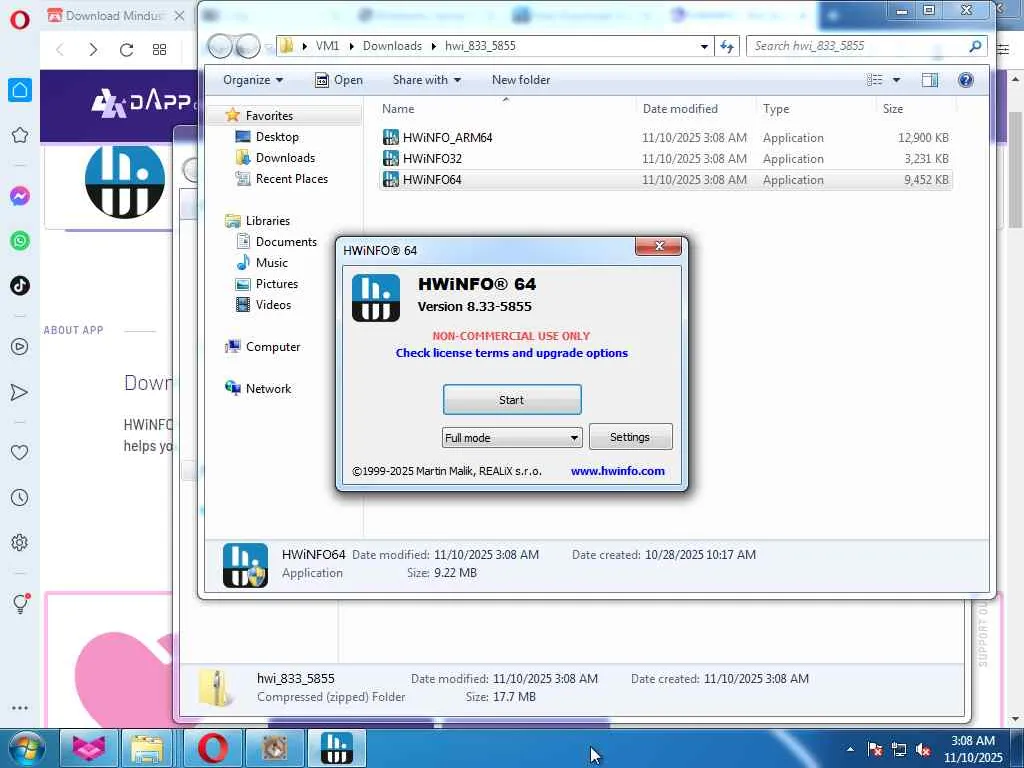The image size is (1024, 768).
Task: Open Opera lightbulb tips icon
Action: (20, 602)
